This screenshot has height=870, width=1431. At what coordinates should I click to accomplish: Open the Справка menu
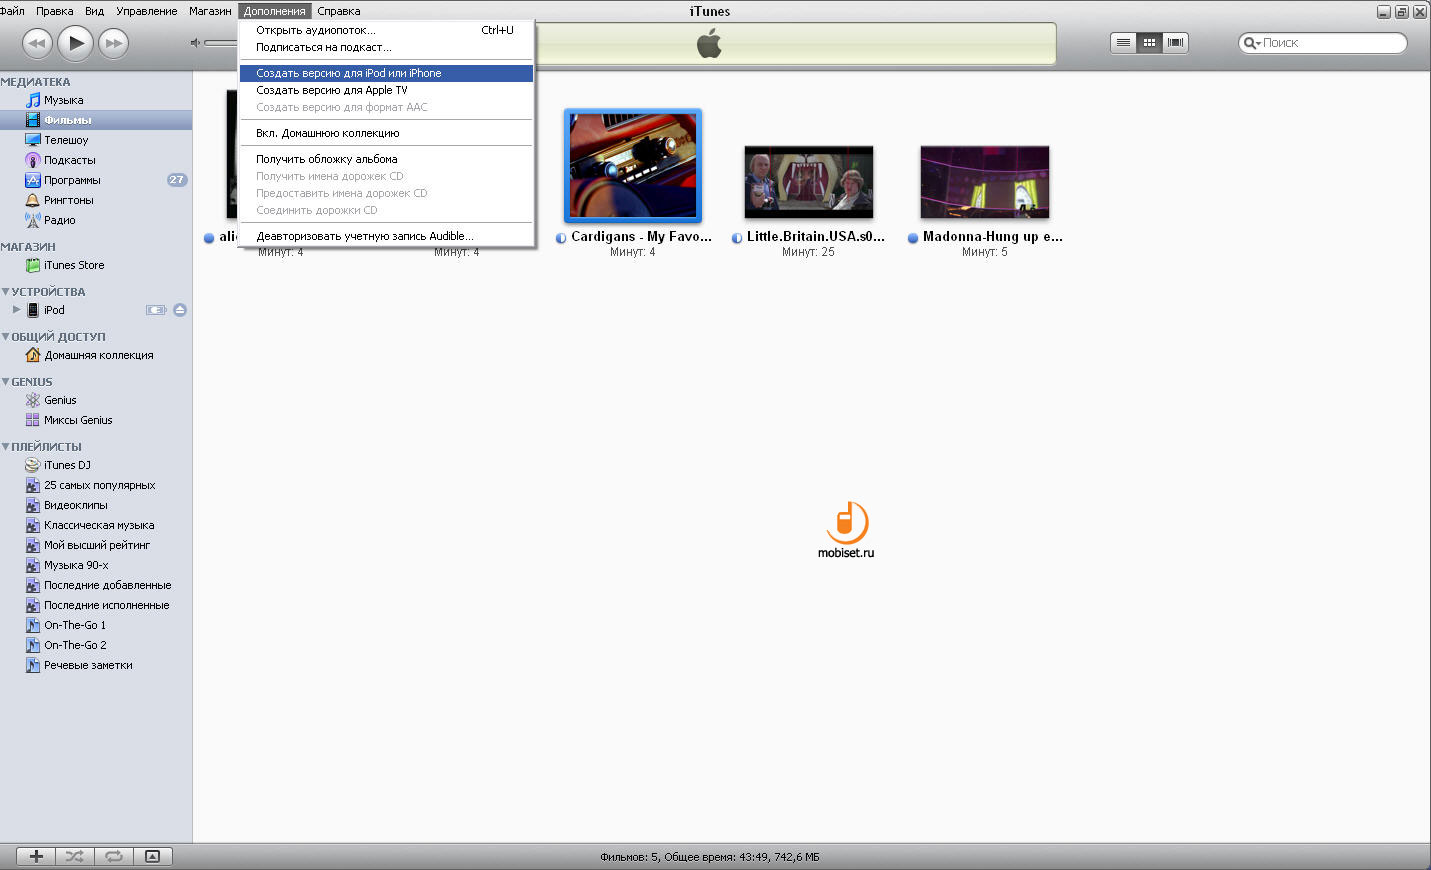coord(339,11)
